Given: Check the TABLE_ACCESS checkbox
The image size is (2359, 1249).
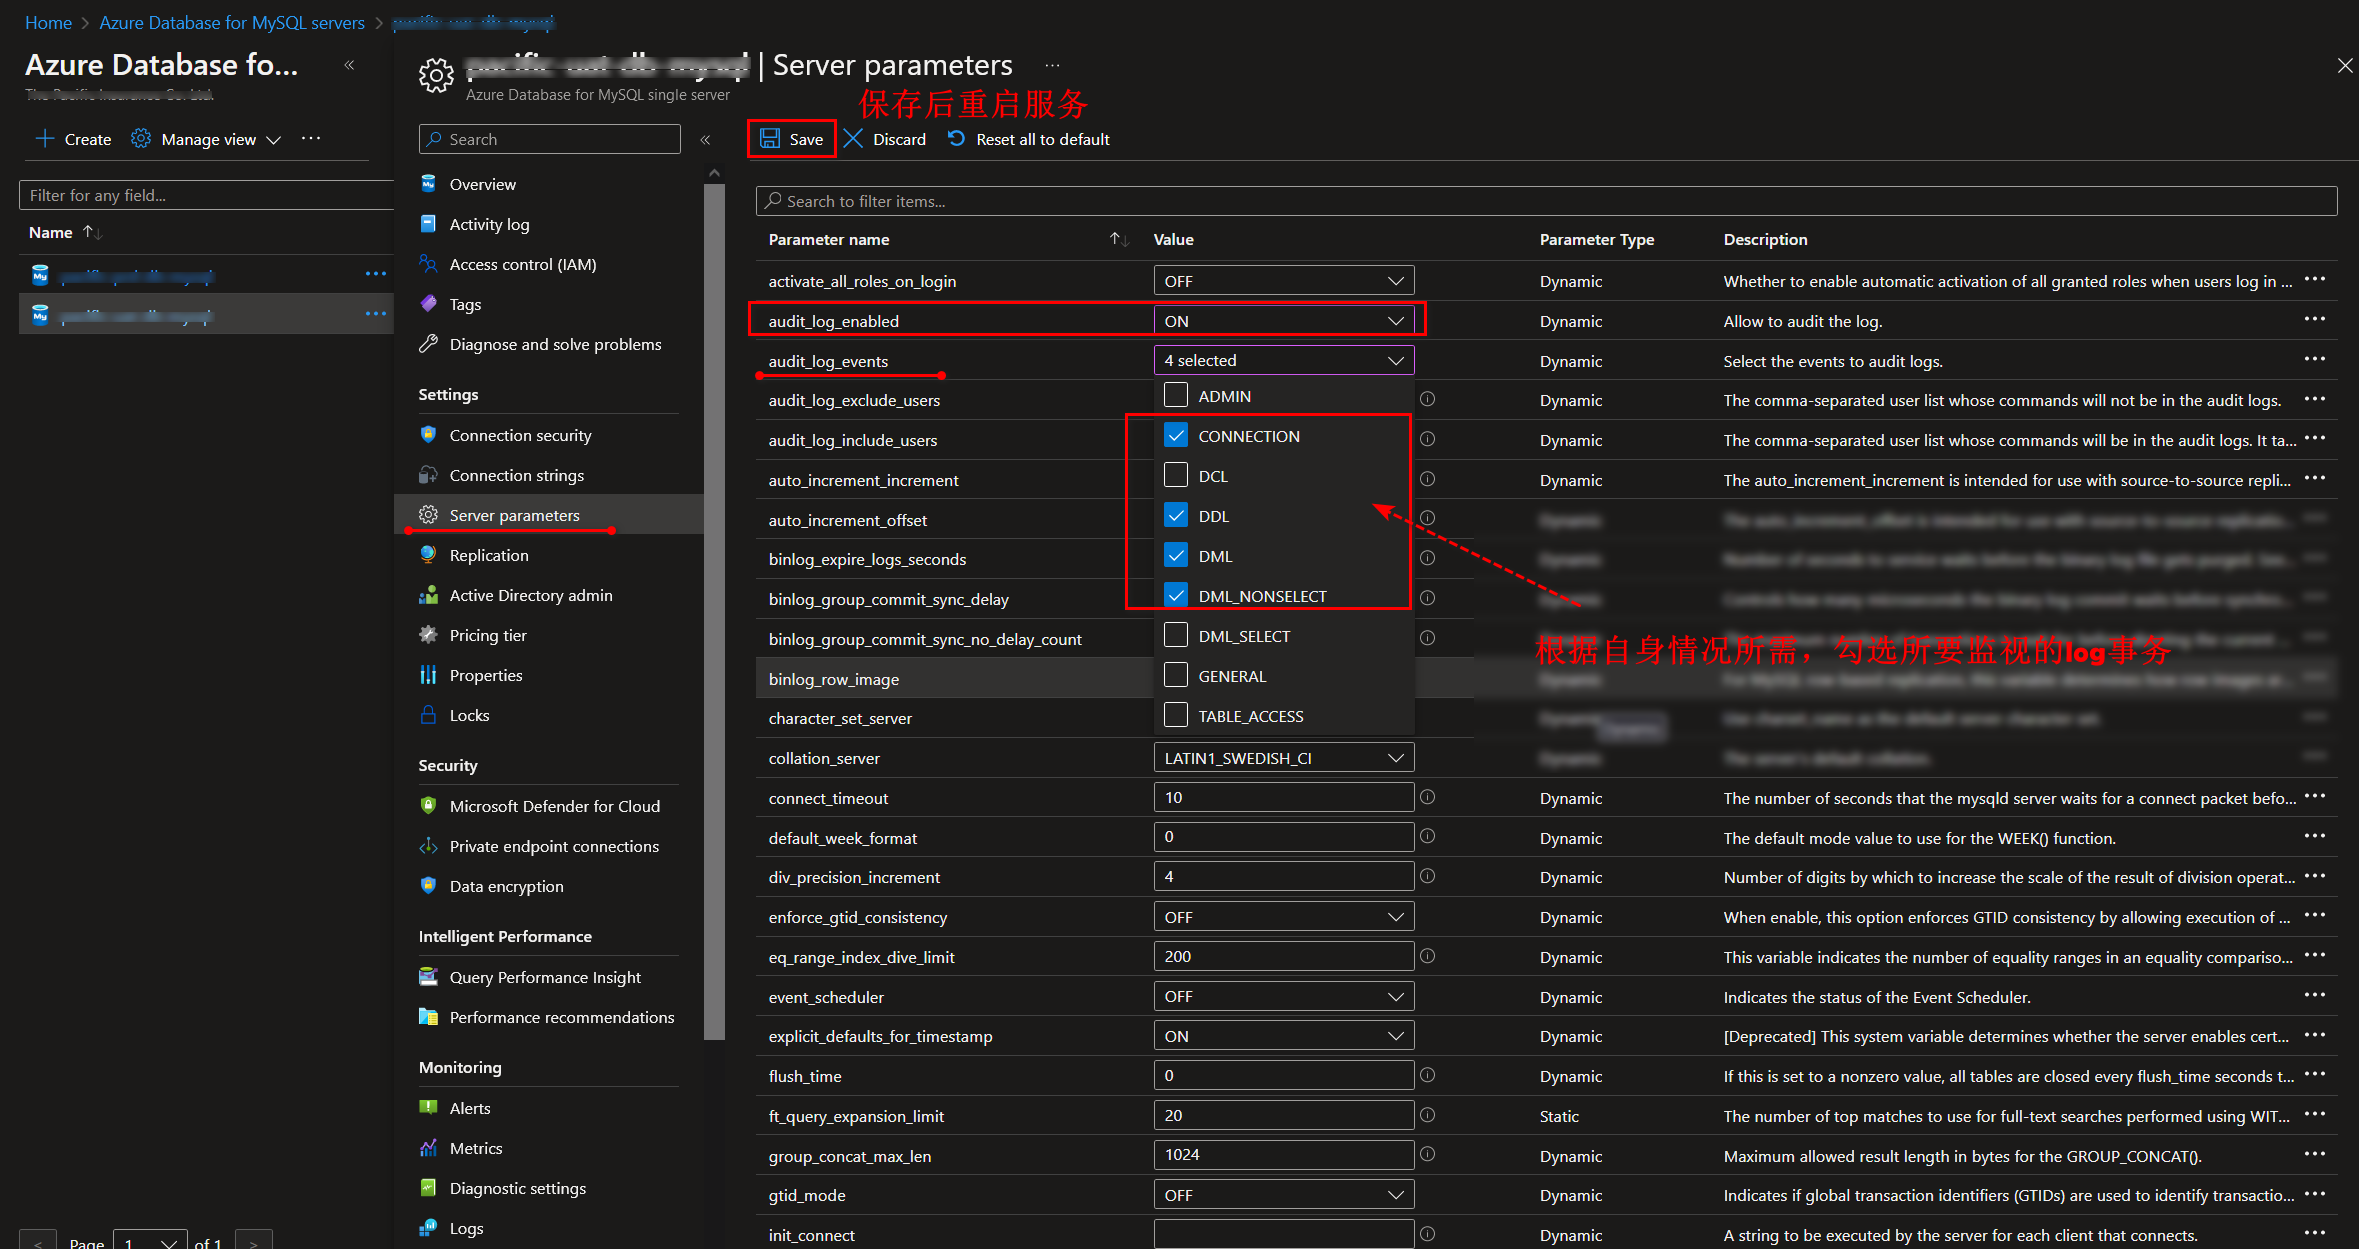Looking at the screenshot, I should coord(1176,715).
